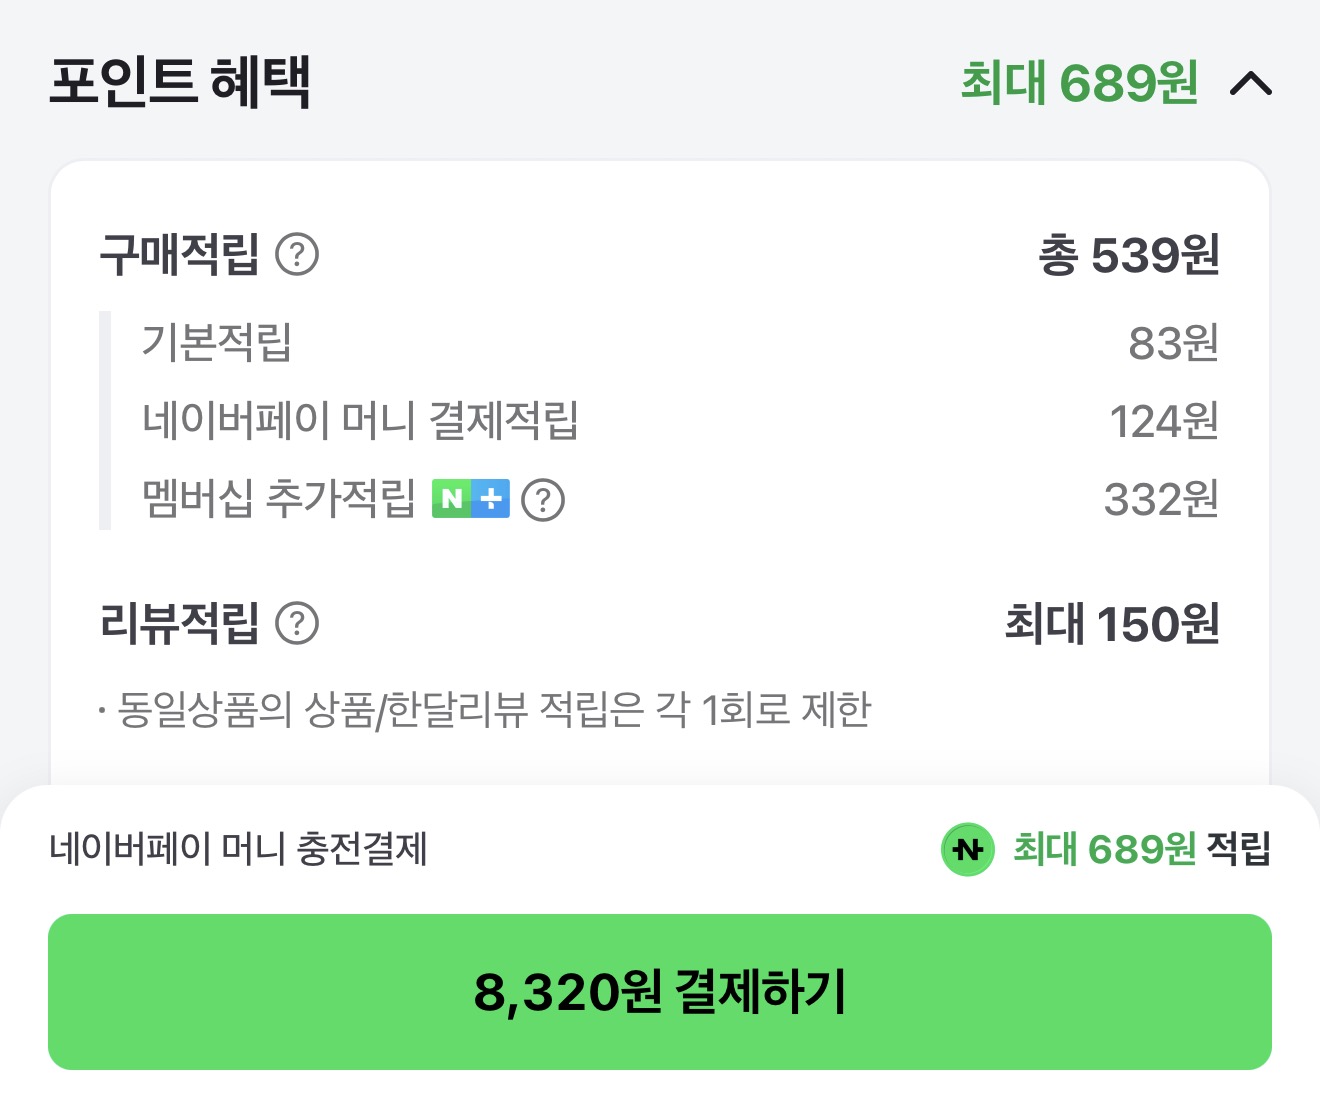Open the 멤버십 추가적립 help icon
Viewport: 1320px width, 1094px height.
542,498
